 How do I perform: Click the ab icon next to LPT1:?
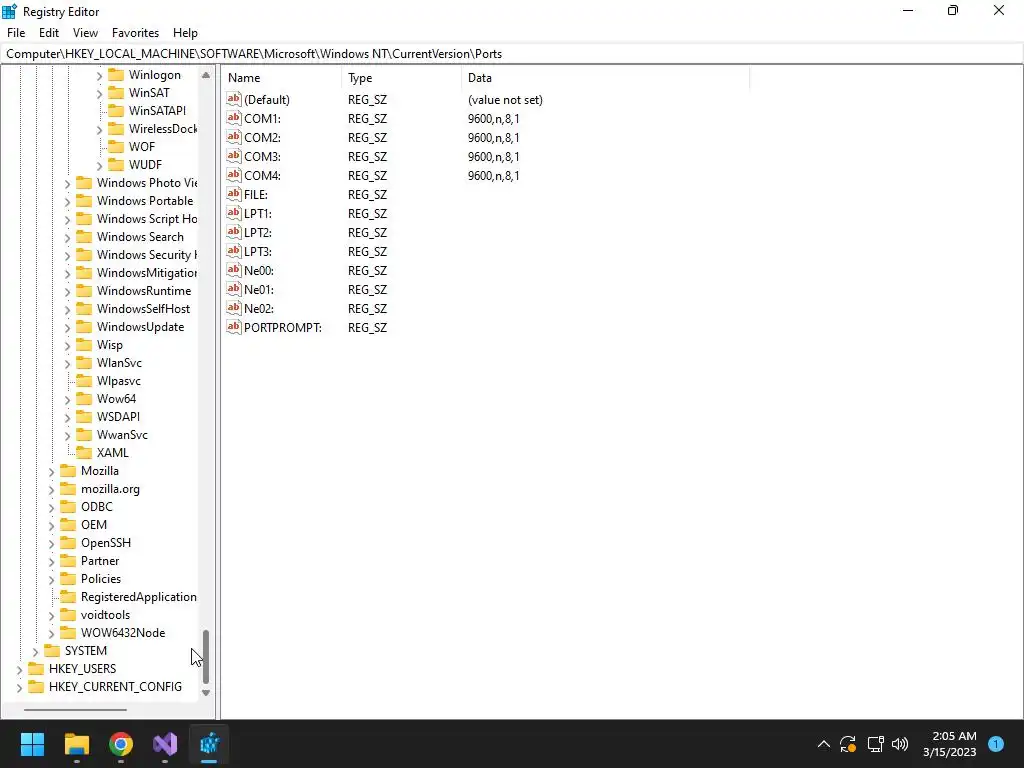tap(234, 213)
